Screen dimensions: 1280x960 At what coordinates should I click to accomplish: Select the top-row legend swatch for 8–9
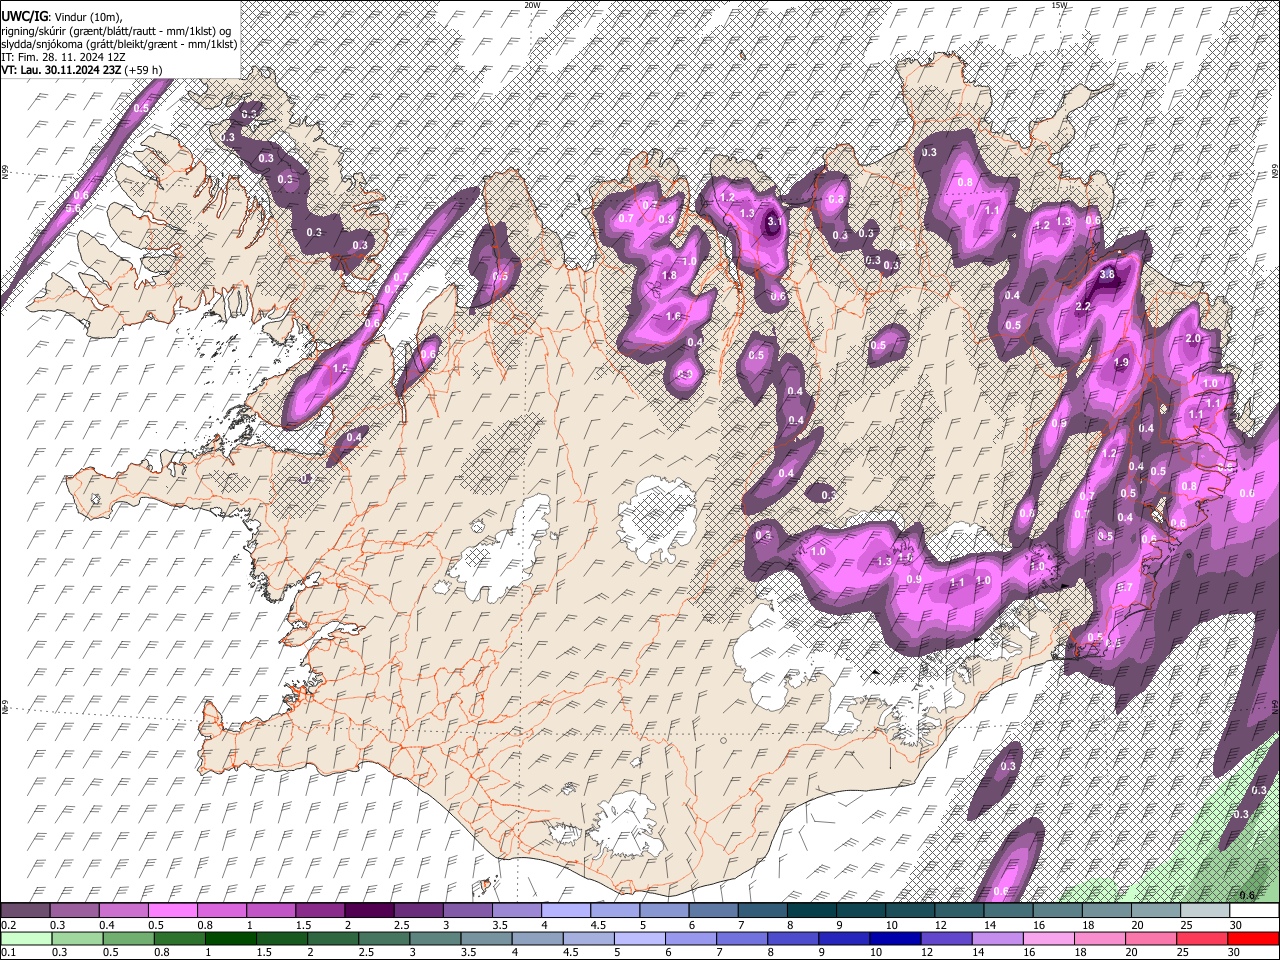click(x=812, y=911)
